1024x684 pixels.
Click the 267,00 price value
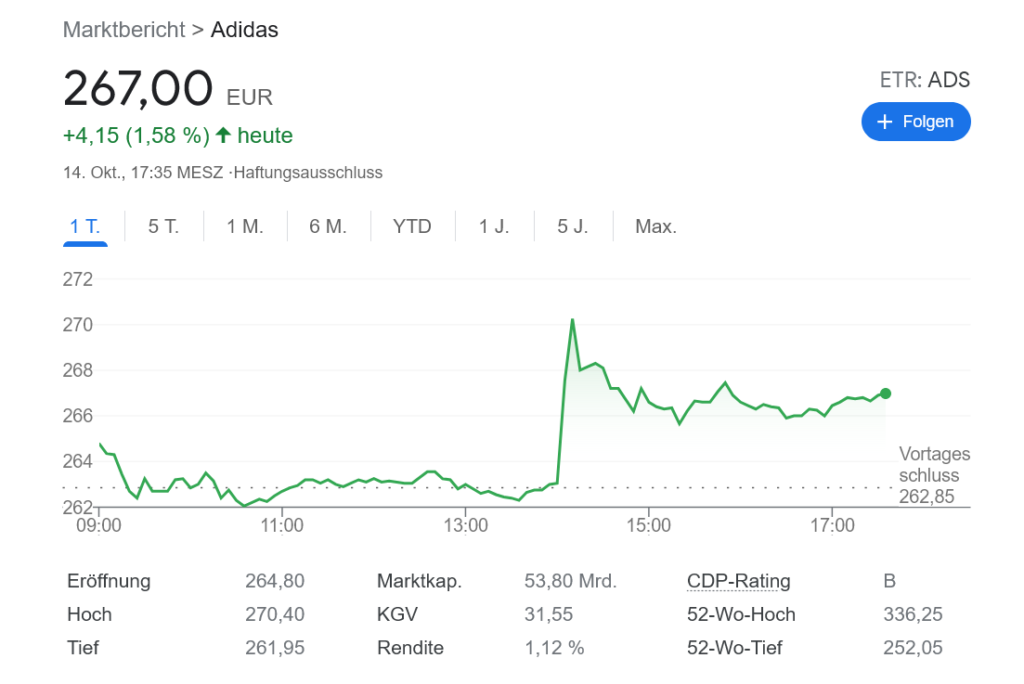[138, 89]
